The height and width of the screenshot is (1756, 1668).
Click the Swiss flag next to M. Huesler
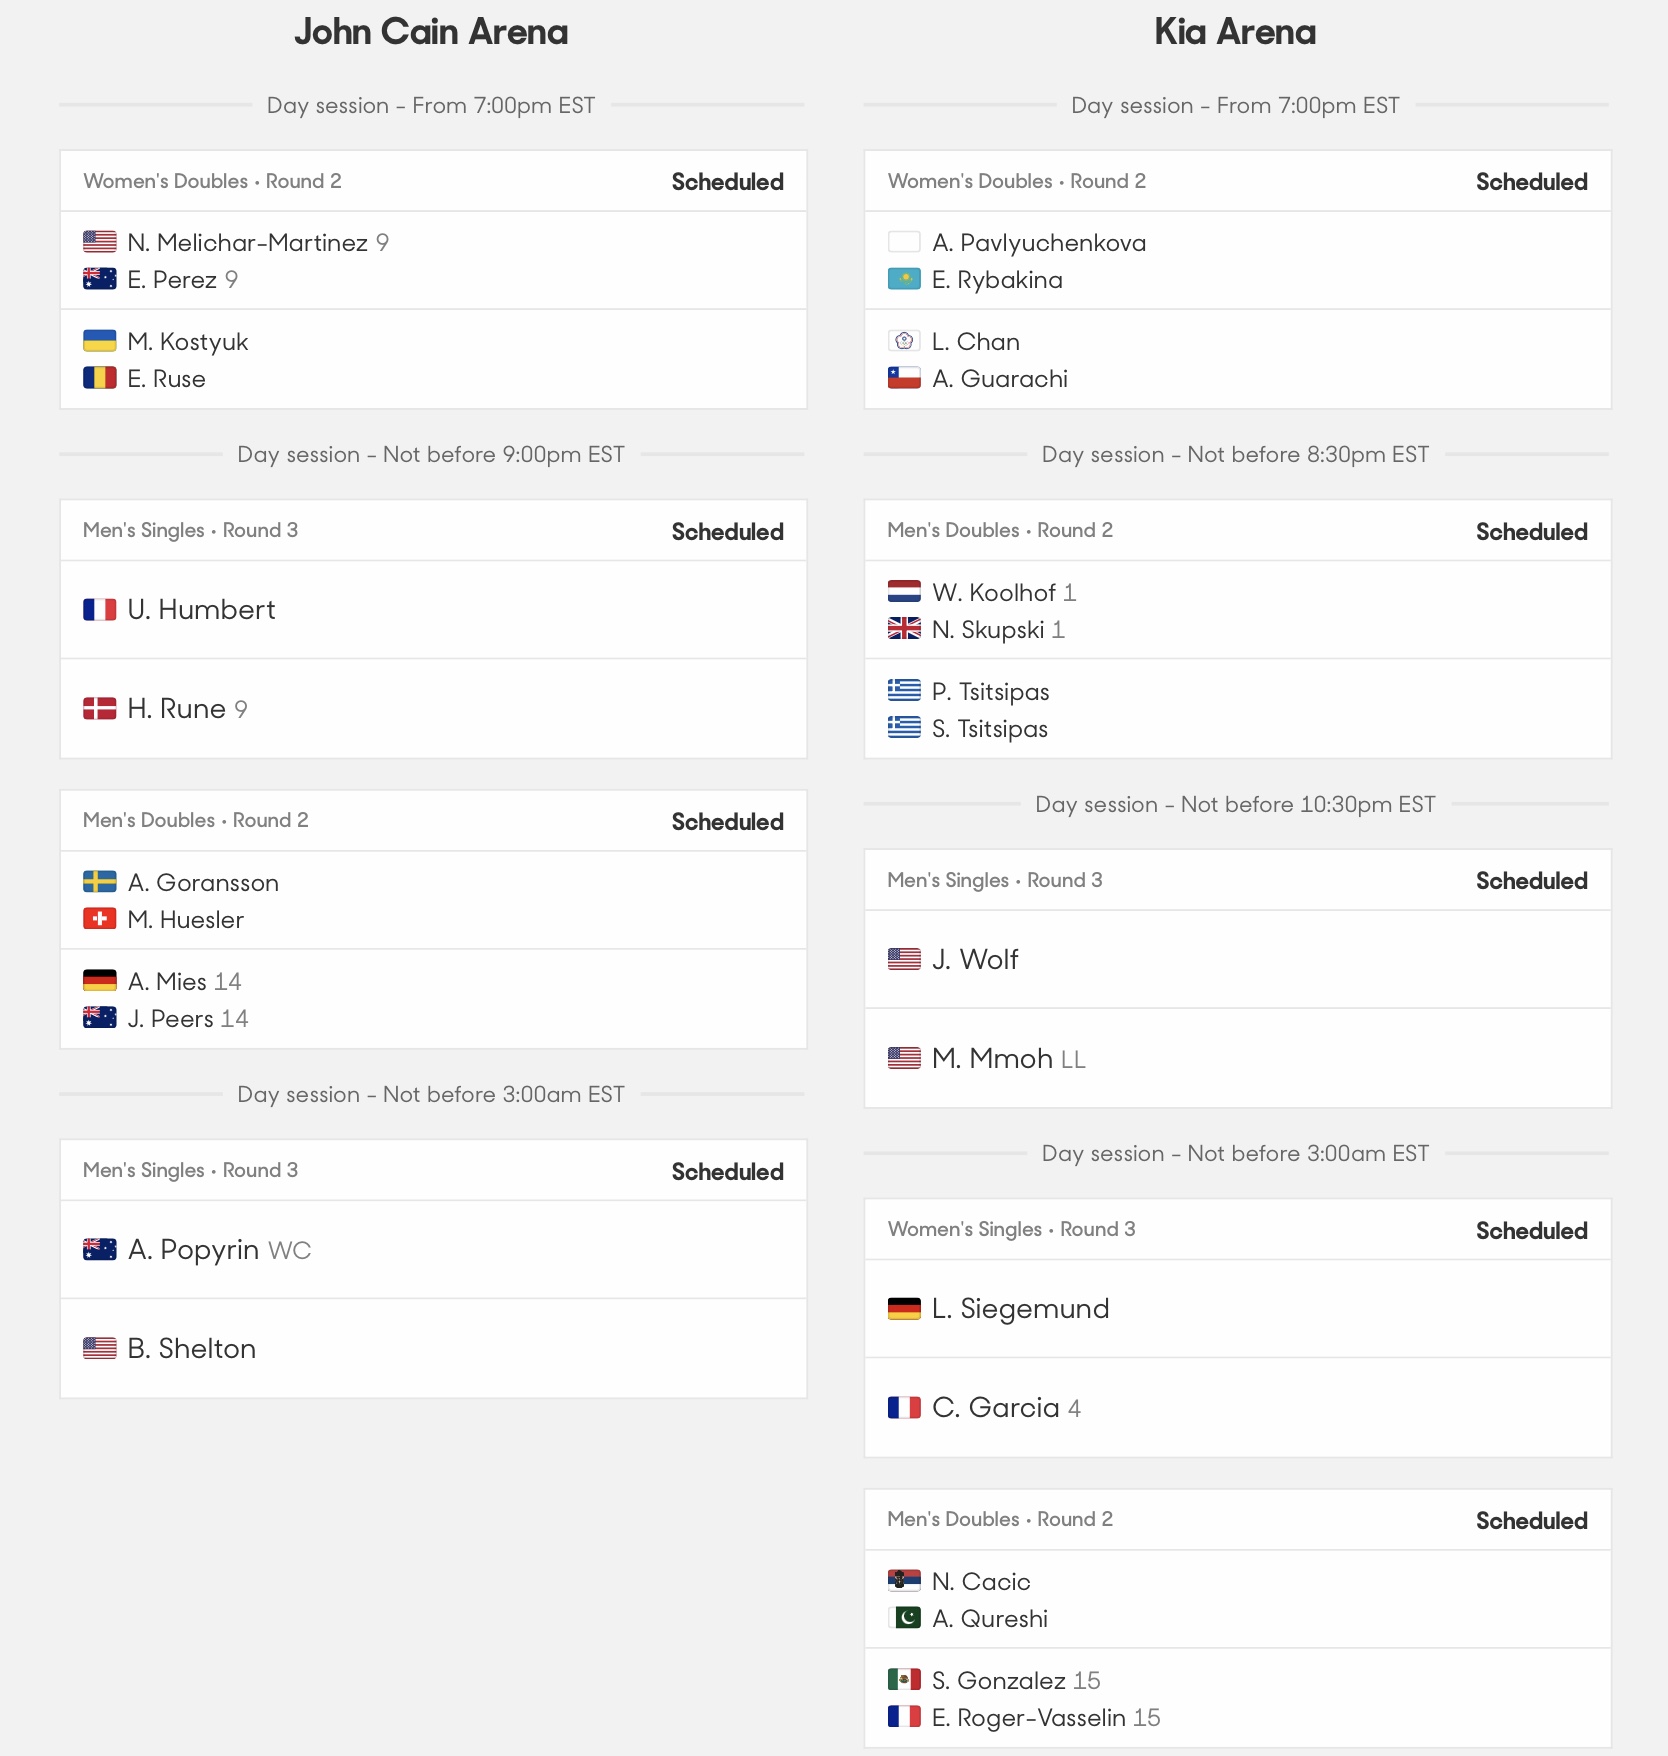click(x=99, y=919)
